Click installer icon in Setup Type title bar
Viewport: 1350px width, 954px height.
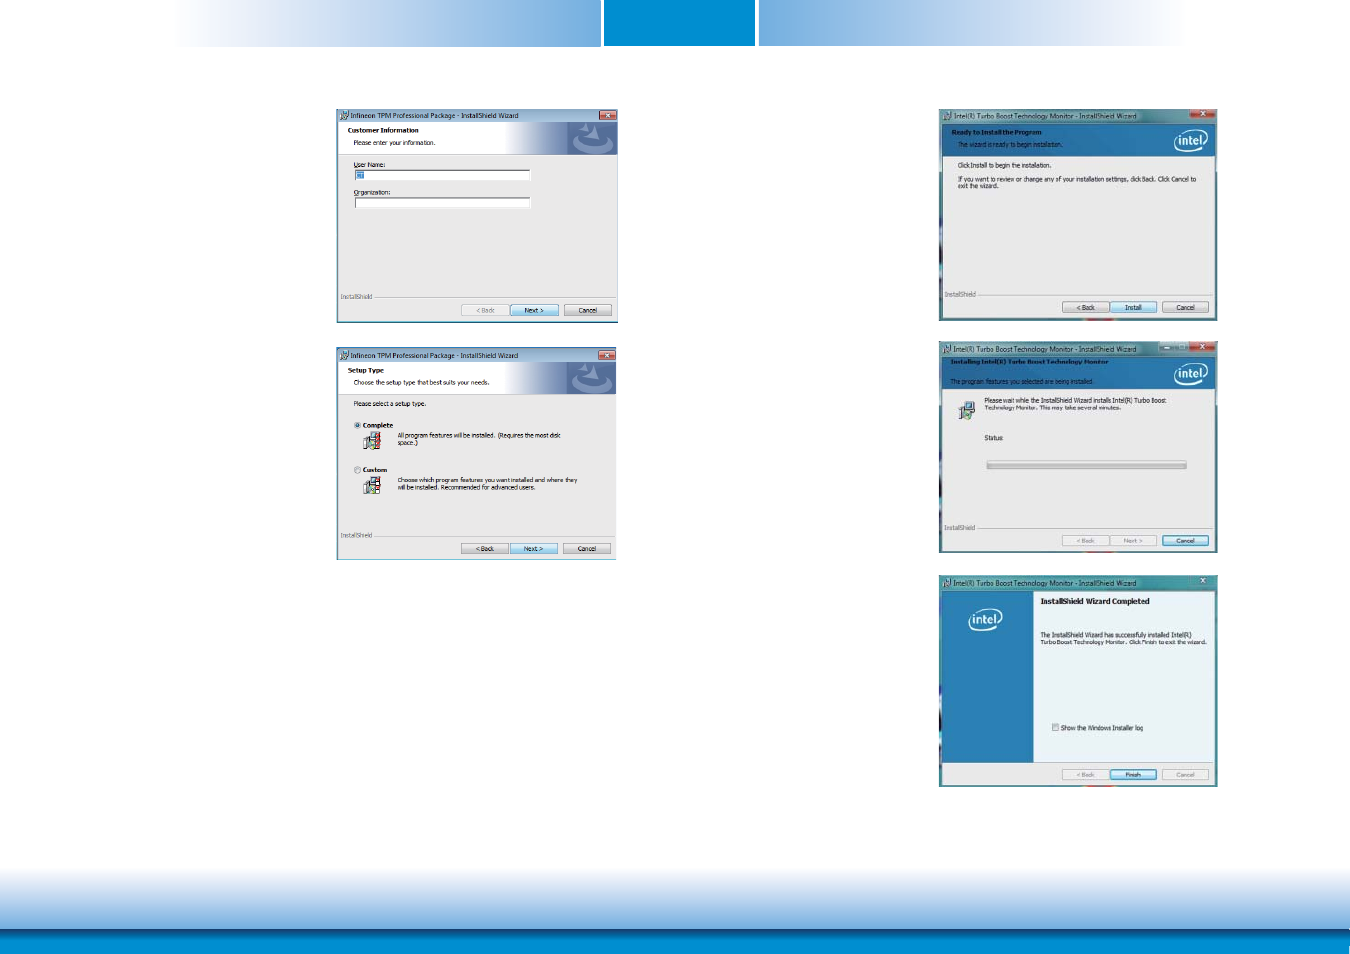pyautogui.click(x=344, y=355)
